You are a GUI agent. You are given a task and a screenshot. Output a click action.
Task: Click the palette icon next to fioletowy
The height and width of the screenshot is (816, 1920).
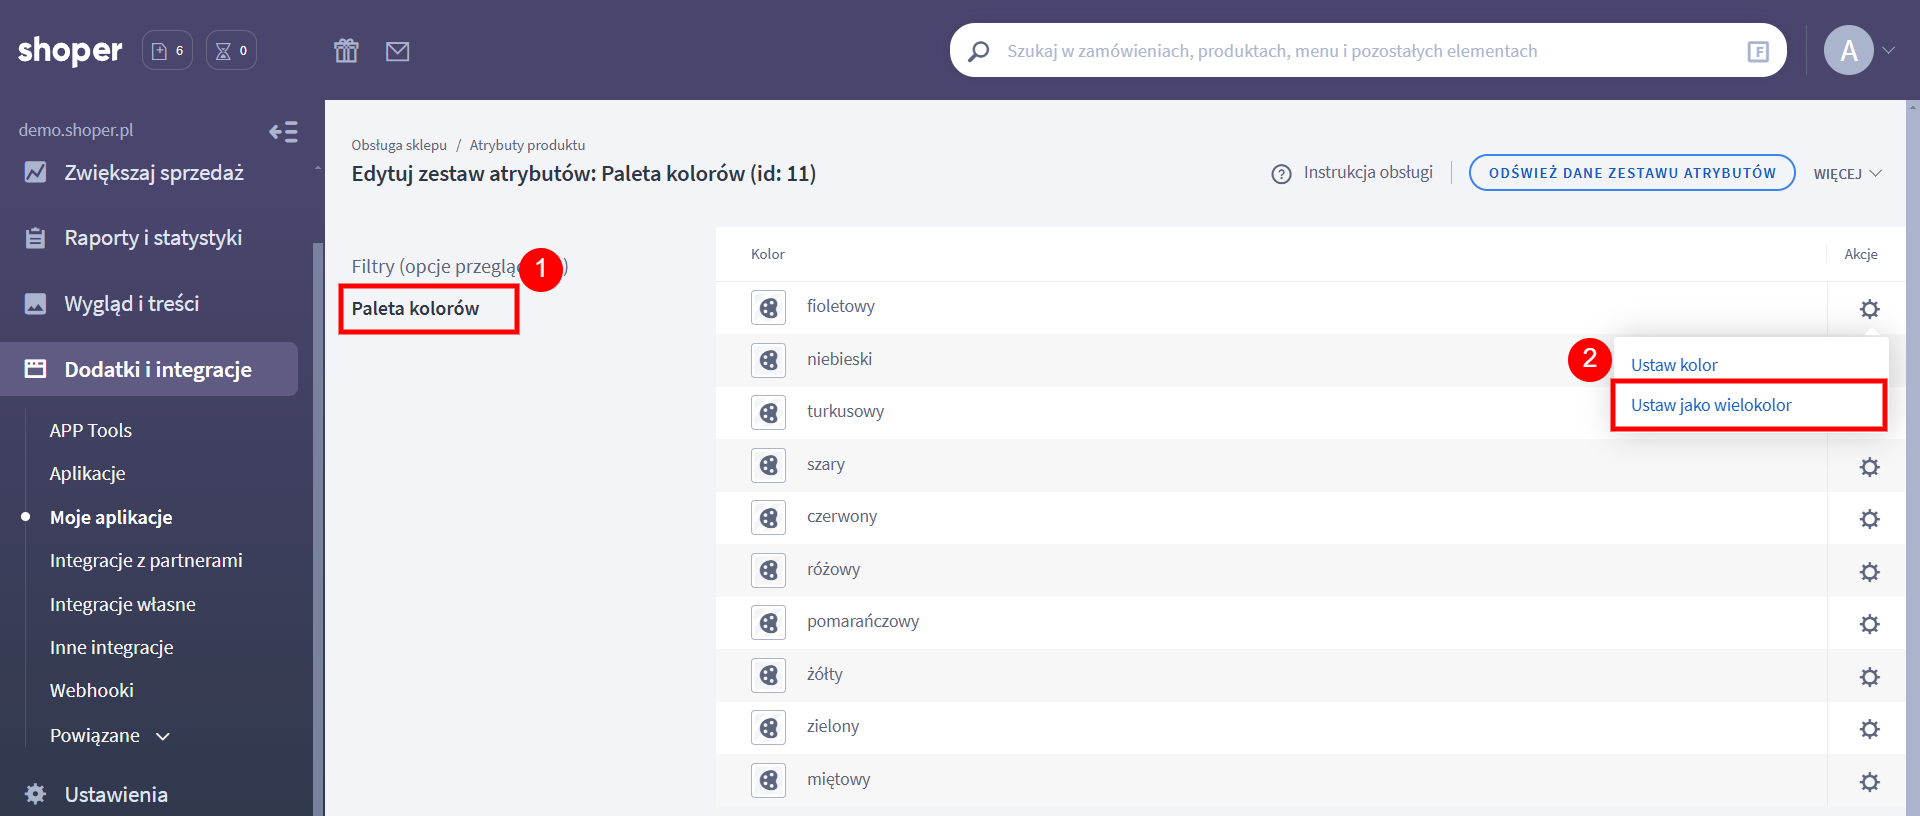pos(768,308)
